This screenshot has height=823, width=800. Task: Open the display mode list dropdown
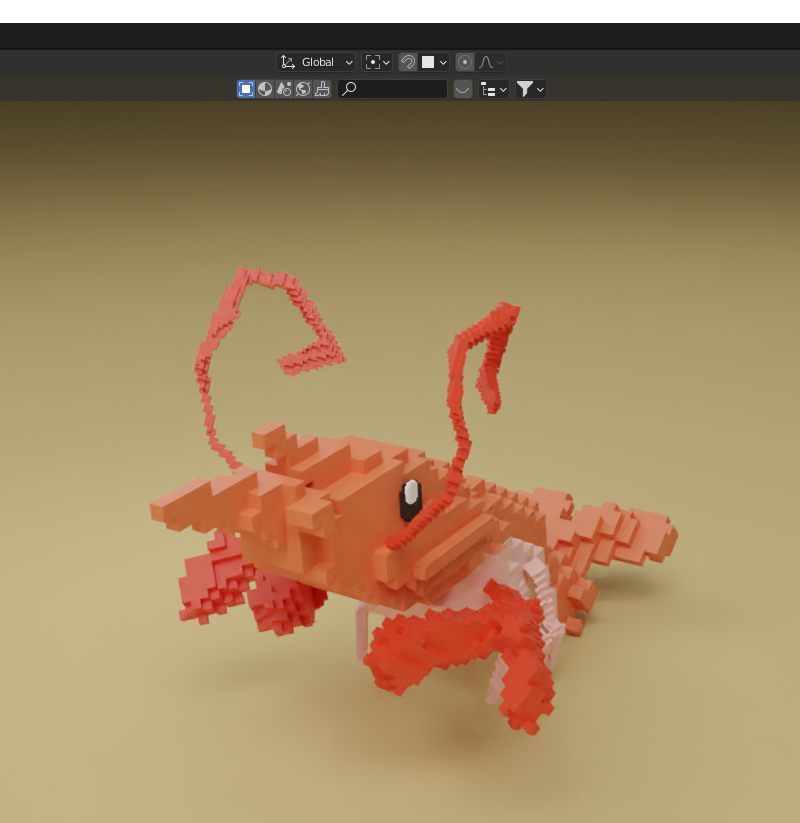[492, 89]
